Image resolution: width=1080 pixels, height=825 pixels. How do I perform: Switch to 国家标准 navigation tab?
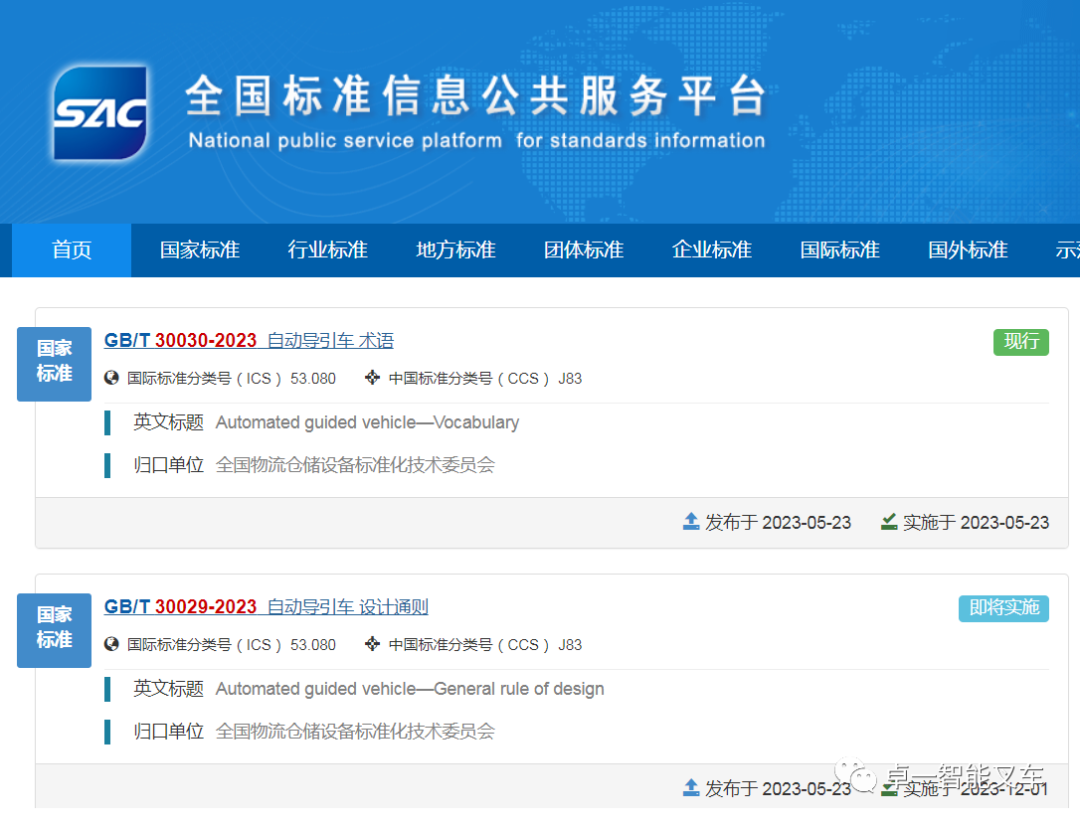200,250
